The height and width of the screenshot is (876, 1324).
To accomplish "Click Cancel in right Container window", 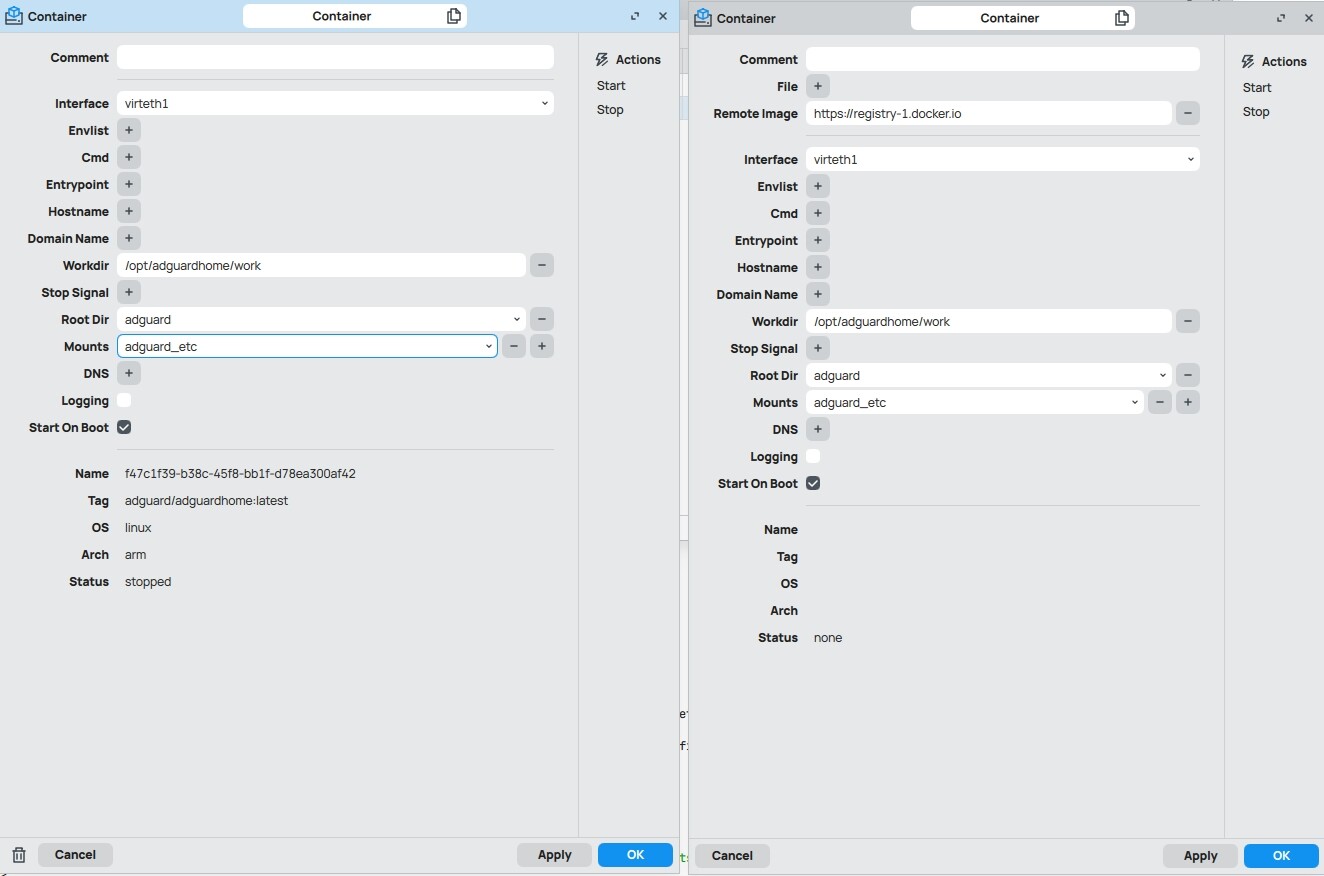I will pyautogui.click(x=732, y=856).
